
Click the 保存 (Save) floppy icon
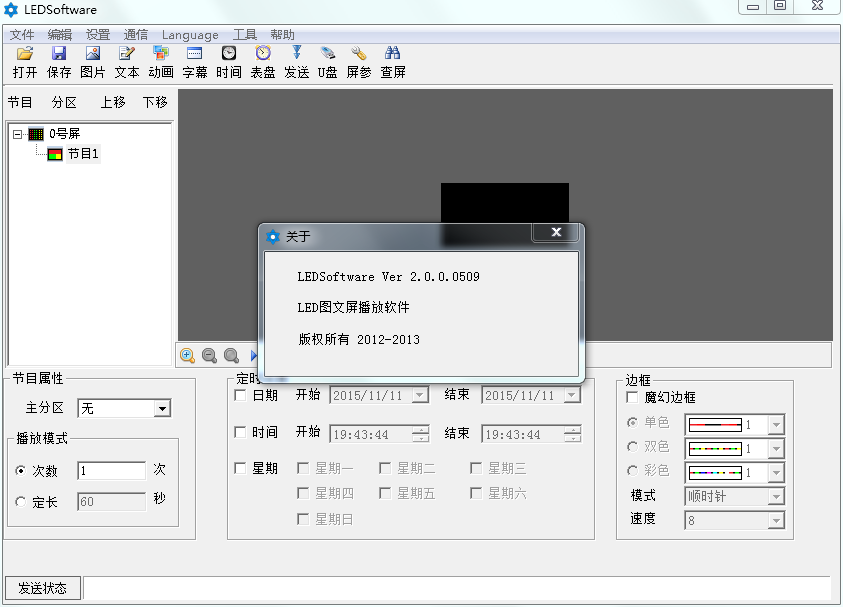tap(59, 53)
